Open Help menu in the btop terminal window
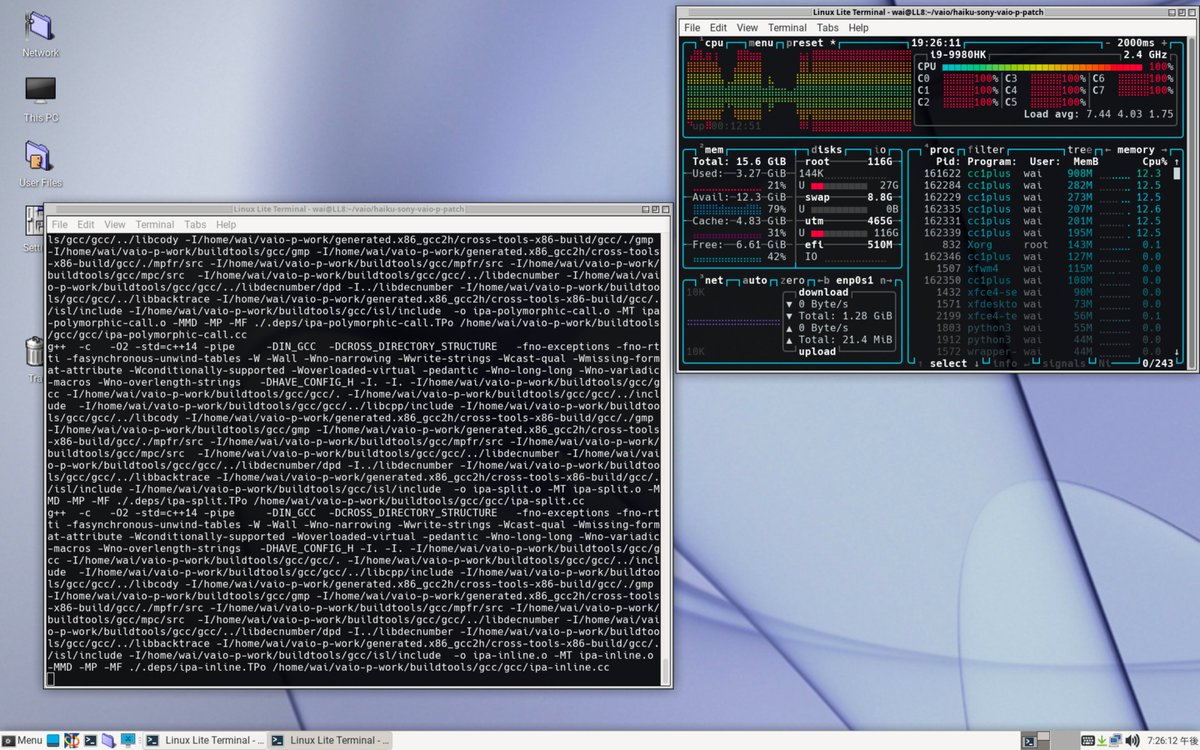The height and width of the screenshot is (750, 1200). [x=859, y=28]
